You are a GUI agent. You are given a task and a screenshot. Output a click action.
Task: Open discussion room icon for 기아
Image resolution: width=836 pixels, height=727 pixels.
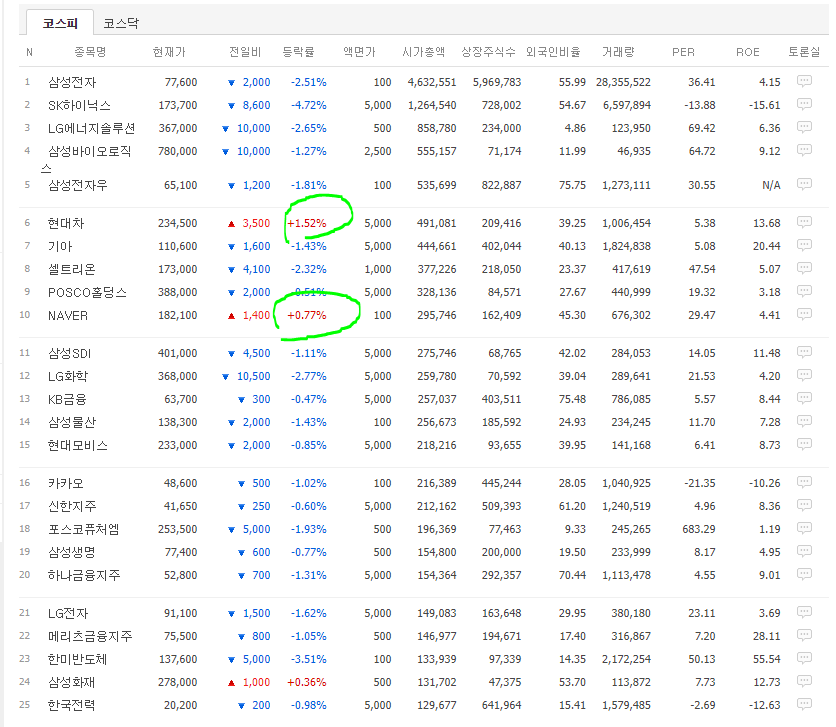pos(804,245)
